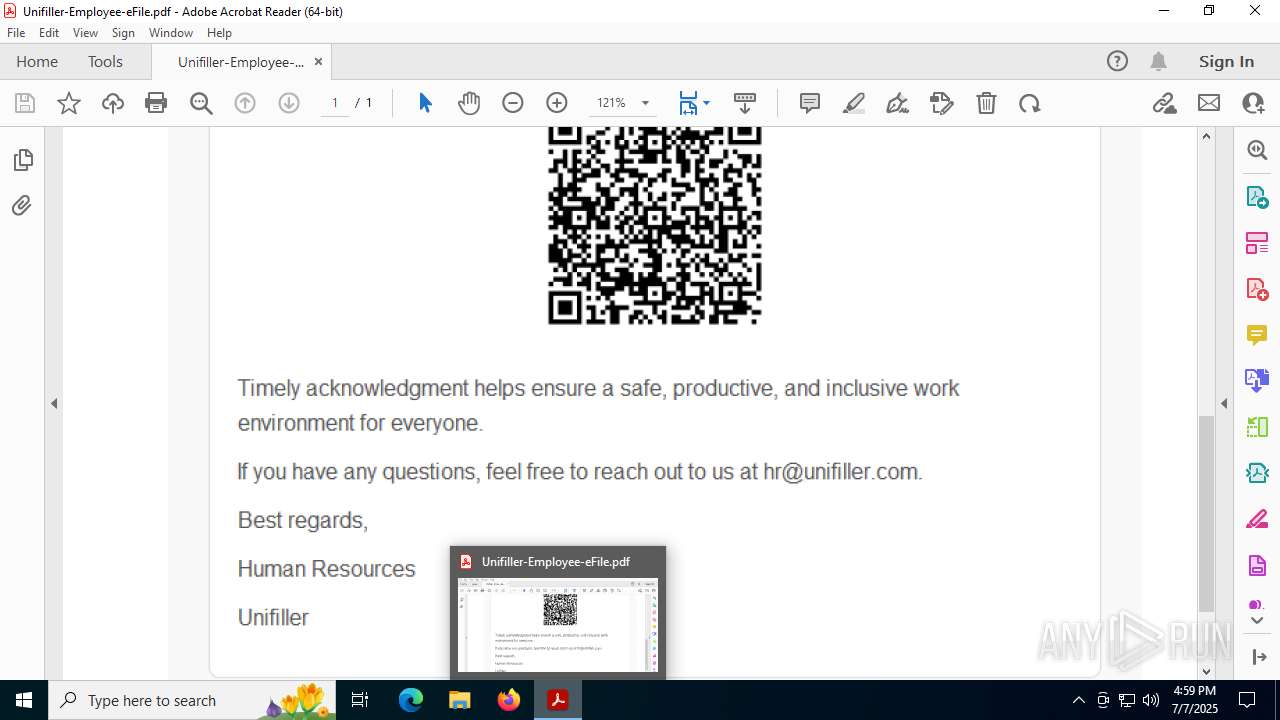Select the Highlight text pen tool
The height and width of the screenshot is (720, 1280).
[854, 103]
